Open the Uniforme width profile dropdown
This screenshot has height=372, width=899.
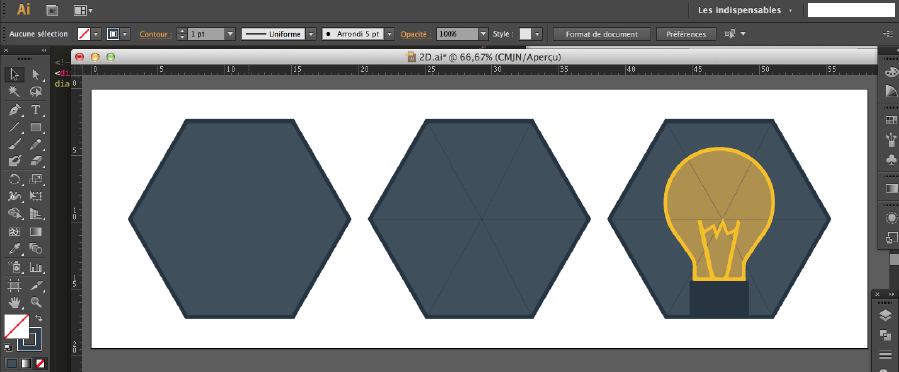click(311, 34)
